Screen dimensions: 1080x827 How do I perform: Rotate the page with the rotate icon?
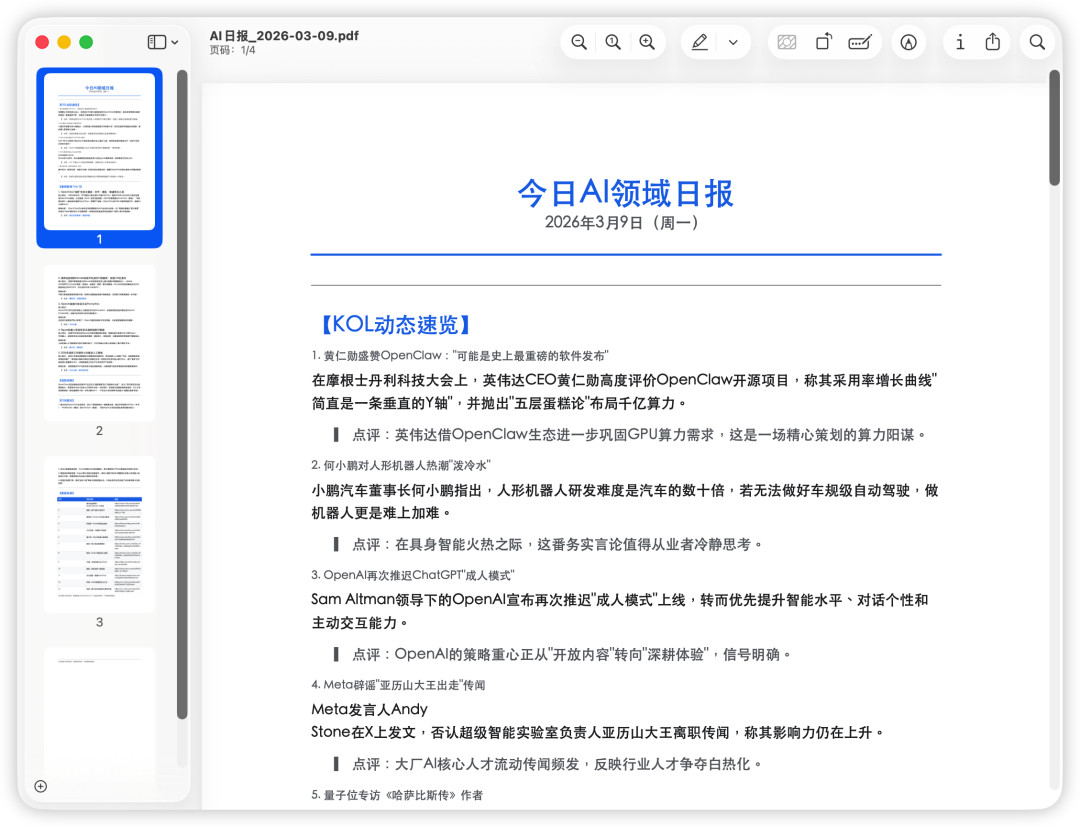[823, 42]
